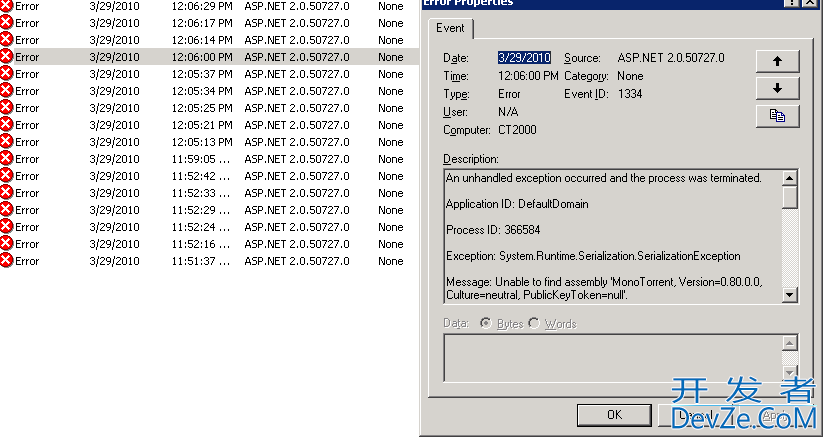The image size is (827, 440).
Task: Switch to the Event tab
Action: point(450,28)
